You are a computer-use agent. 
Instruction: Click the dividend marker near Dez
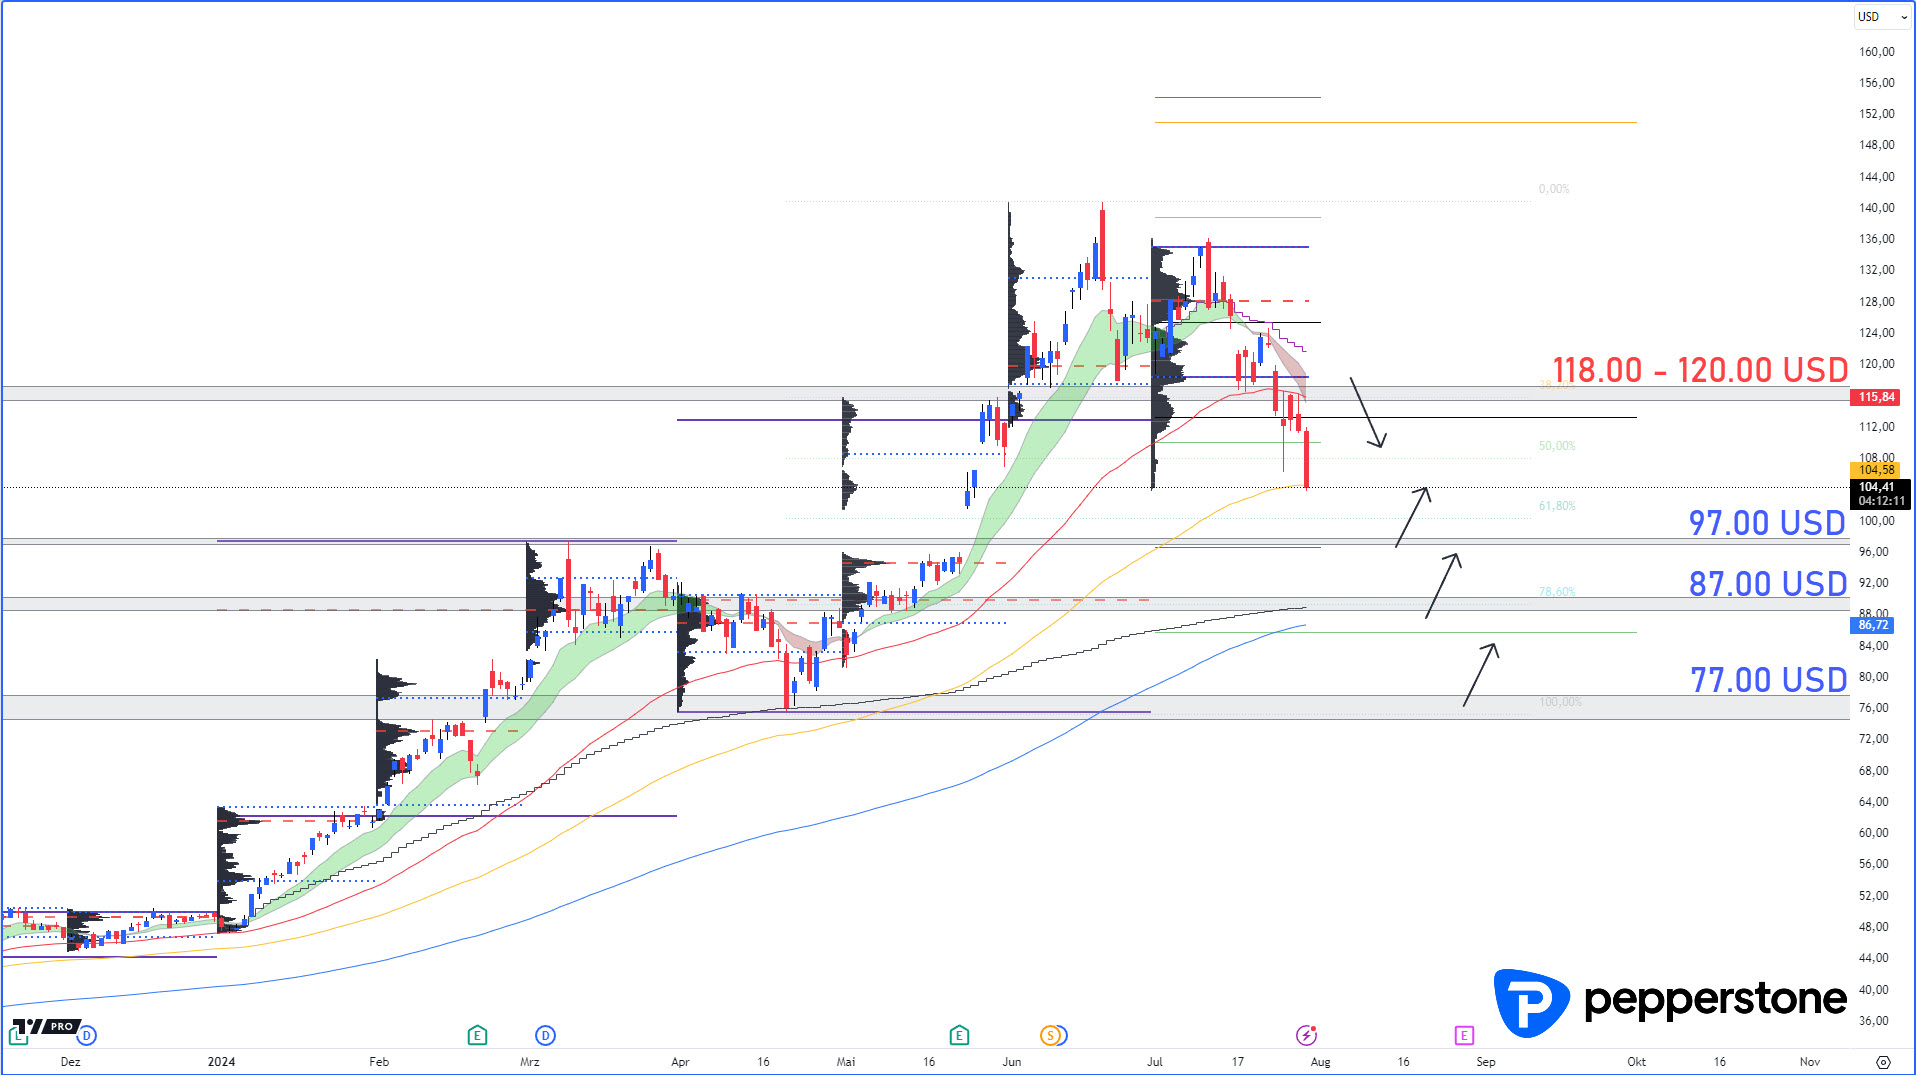tap(87, 1035)
